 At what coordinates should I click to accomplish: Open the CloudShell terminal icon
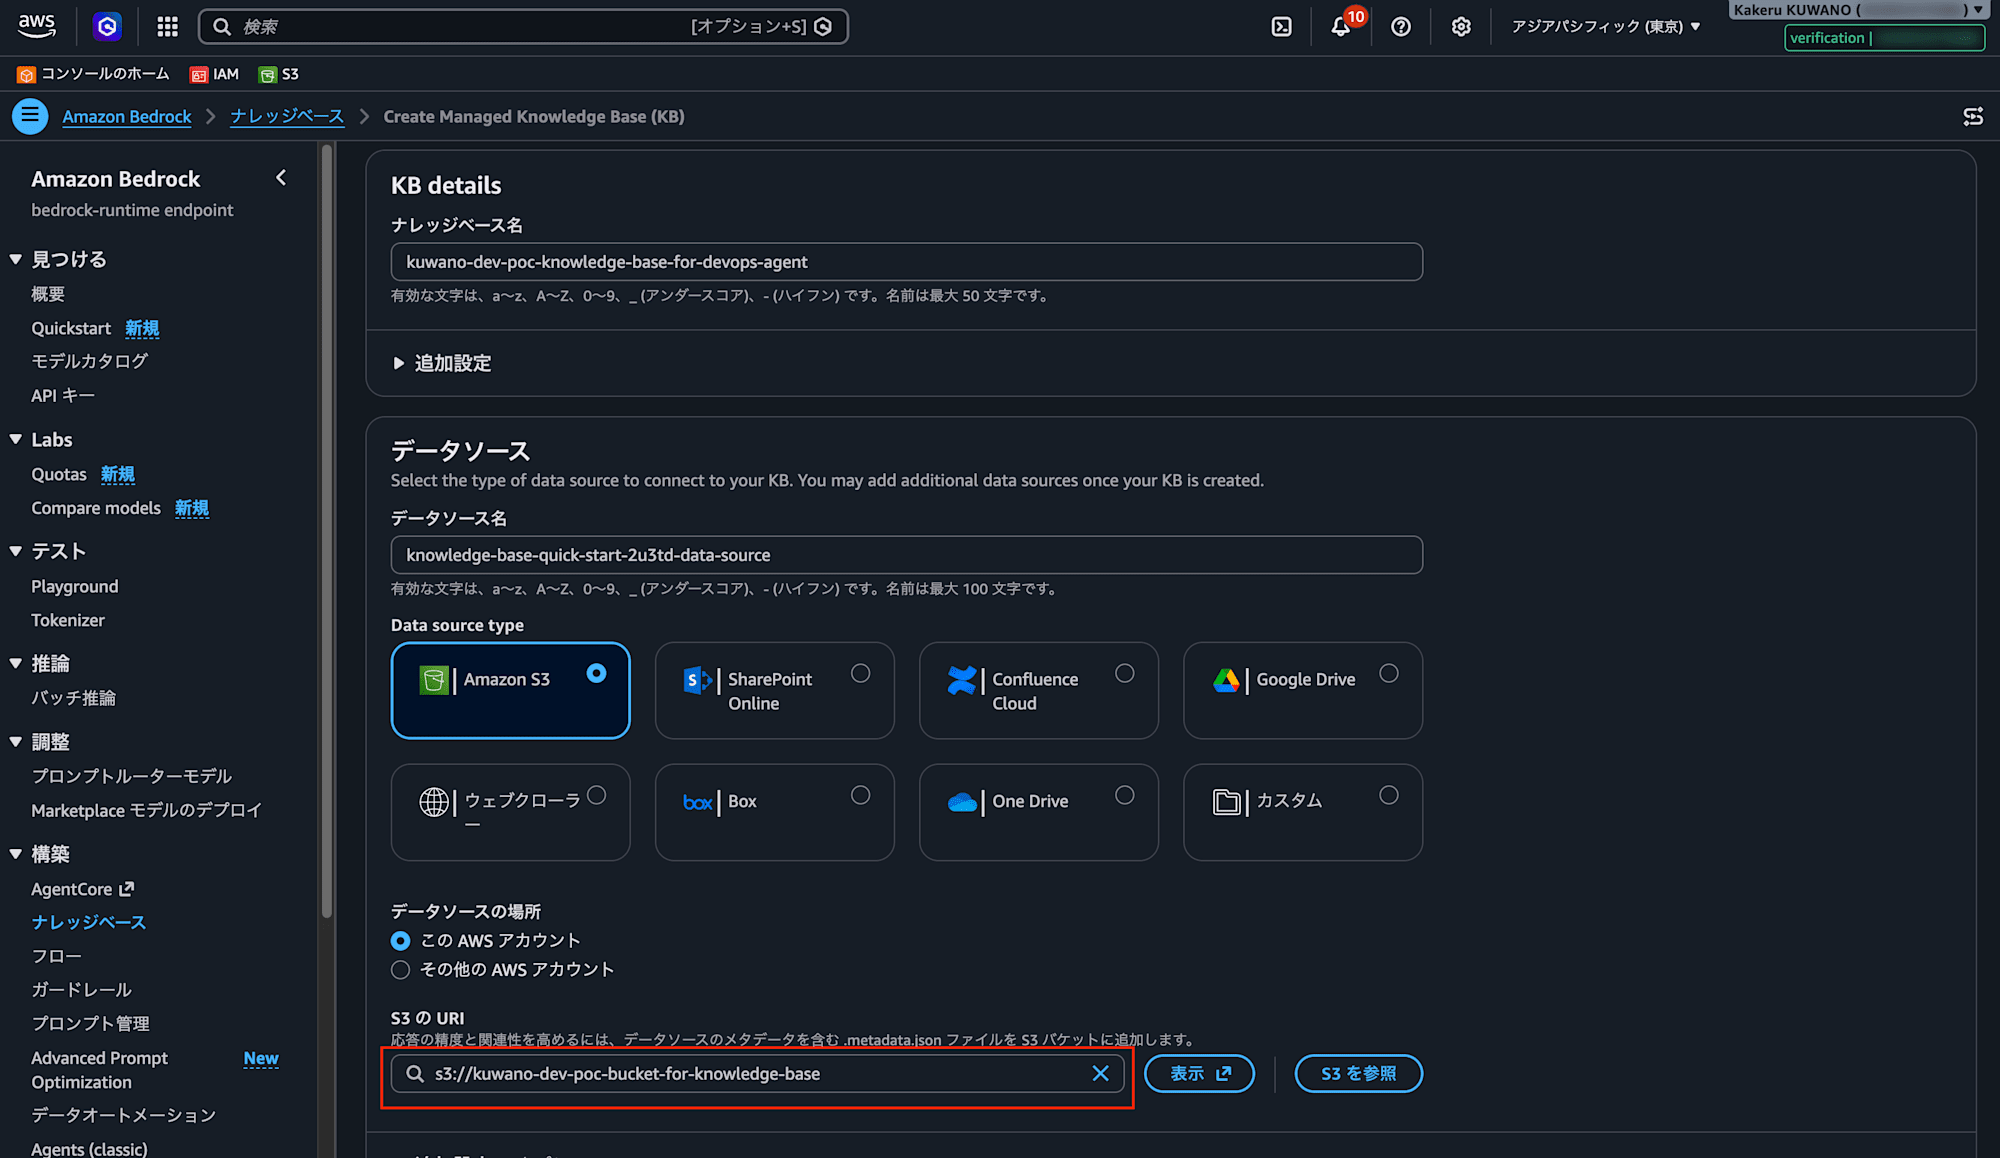[x=1281, y=27]
